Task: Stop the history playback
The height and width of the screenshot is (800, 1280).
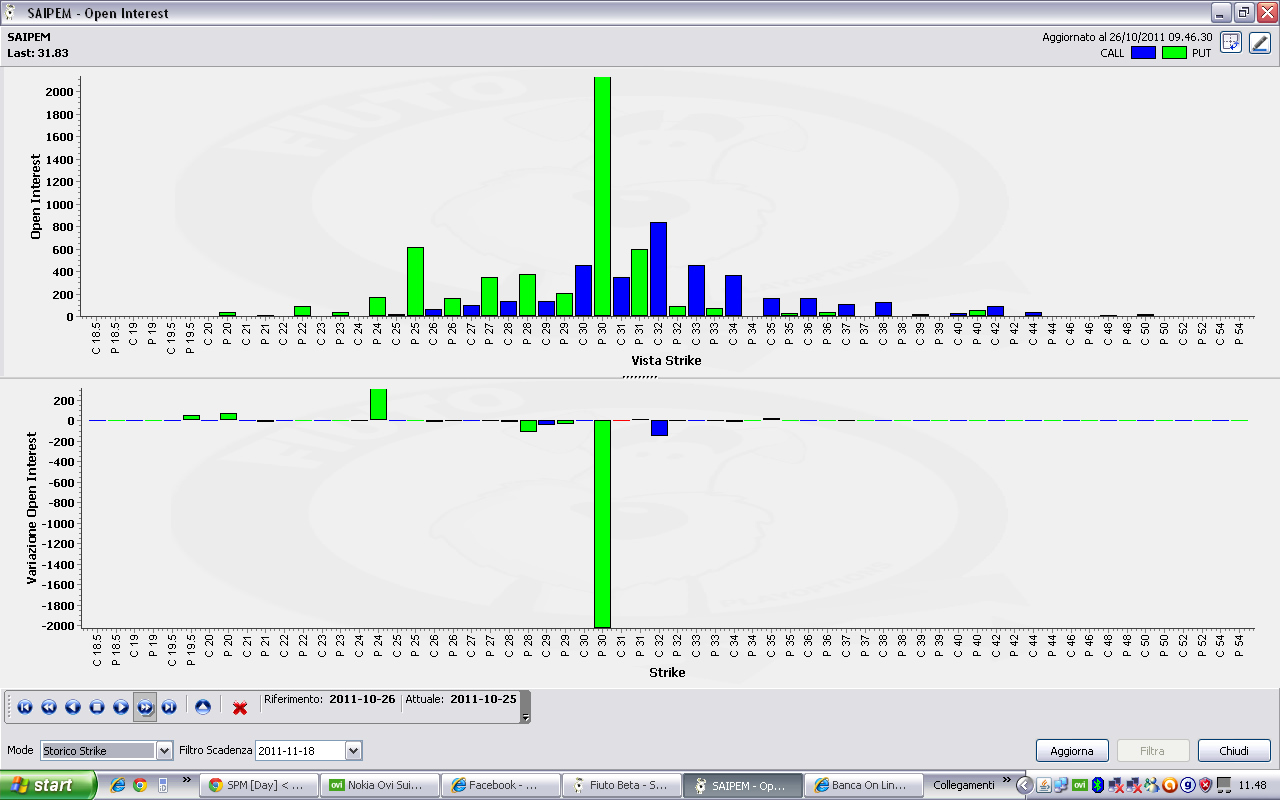Action: tap(97, 707)
